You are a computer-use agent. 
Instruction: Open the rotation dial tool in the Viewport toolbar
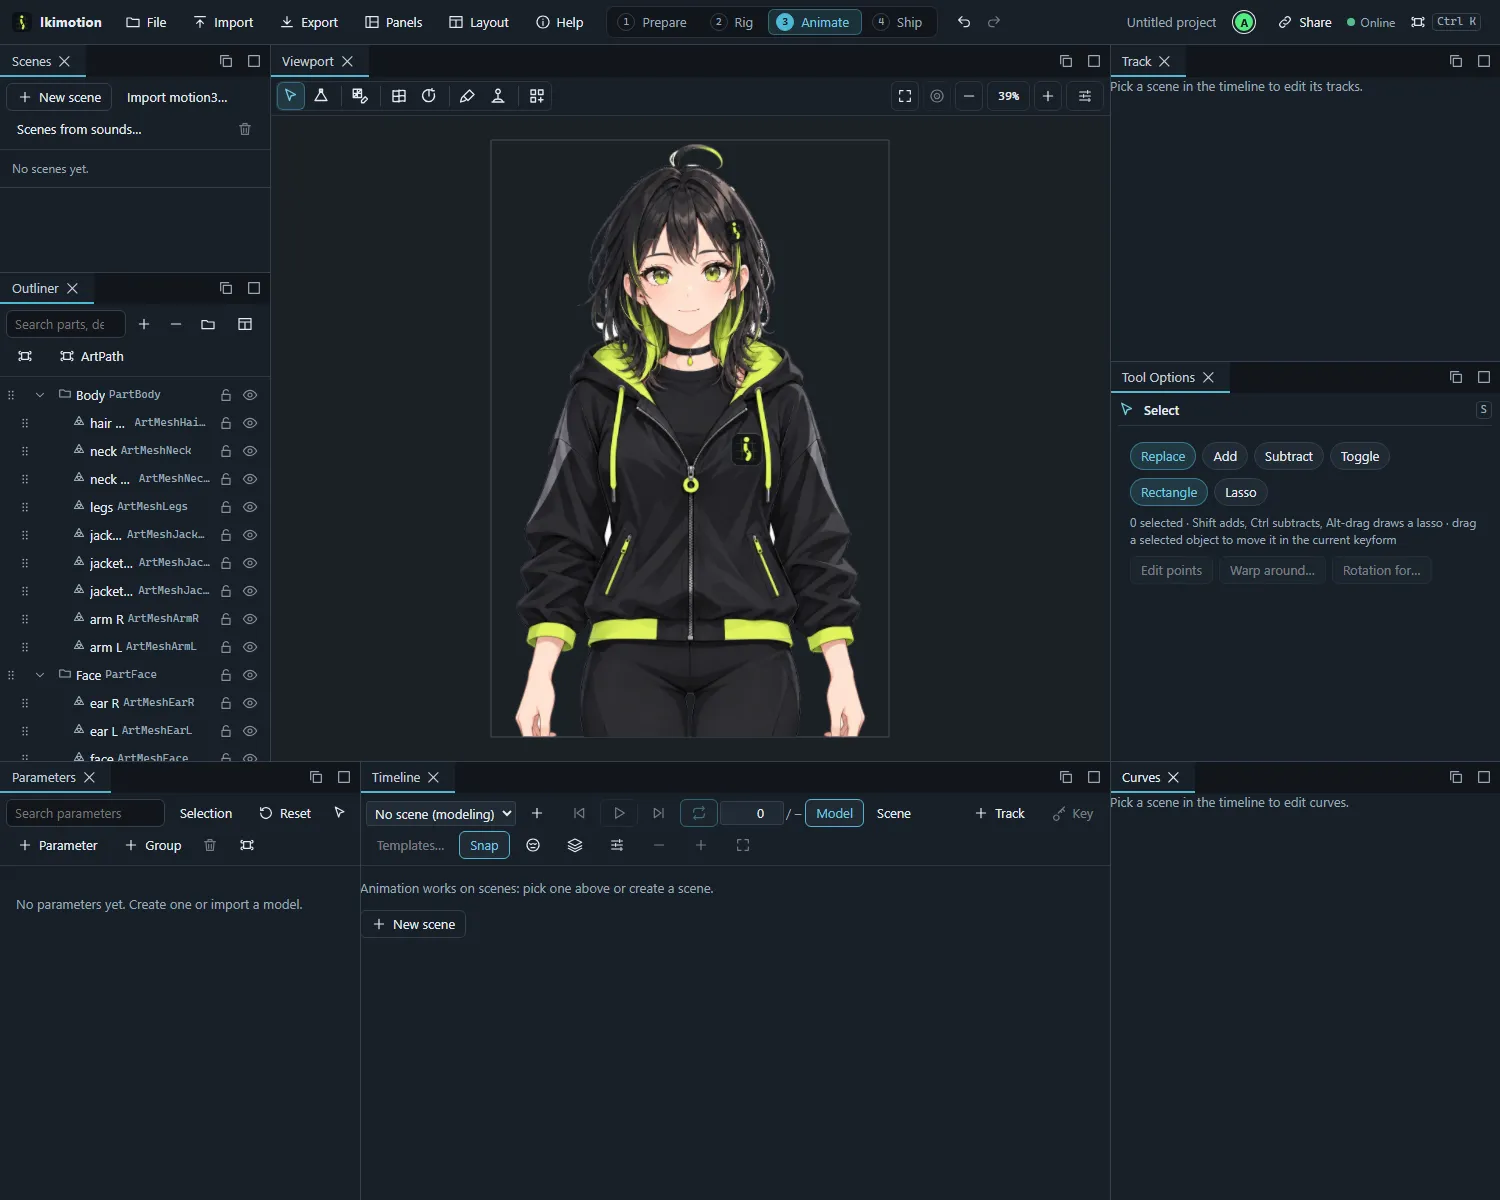tap(429, 96)
